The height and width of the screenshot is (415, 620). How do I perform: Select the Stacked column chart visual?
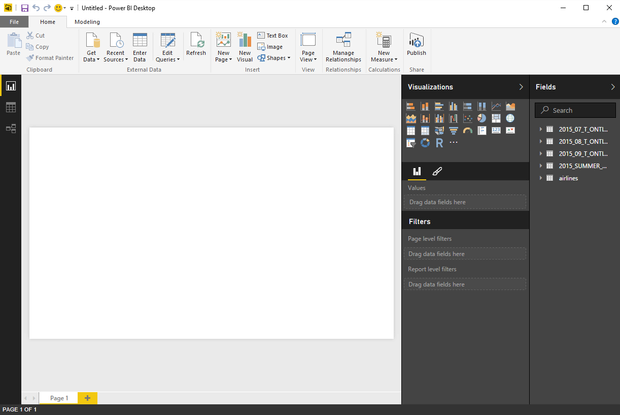pos(425,106)
